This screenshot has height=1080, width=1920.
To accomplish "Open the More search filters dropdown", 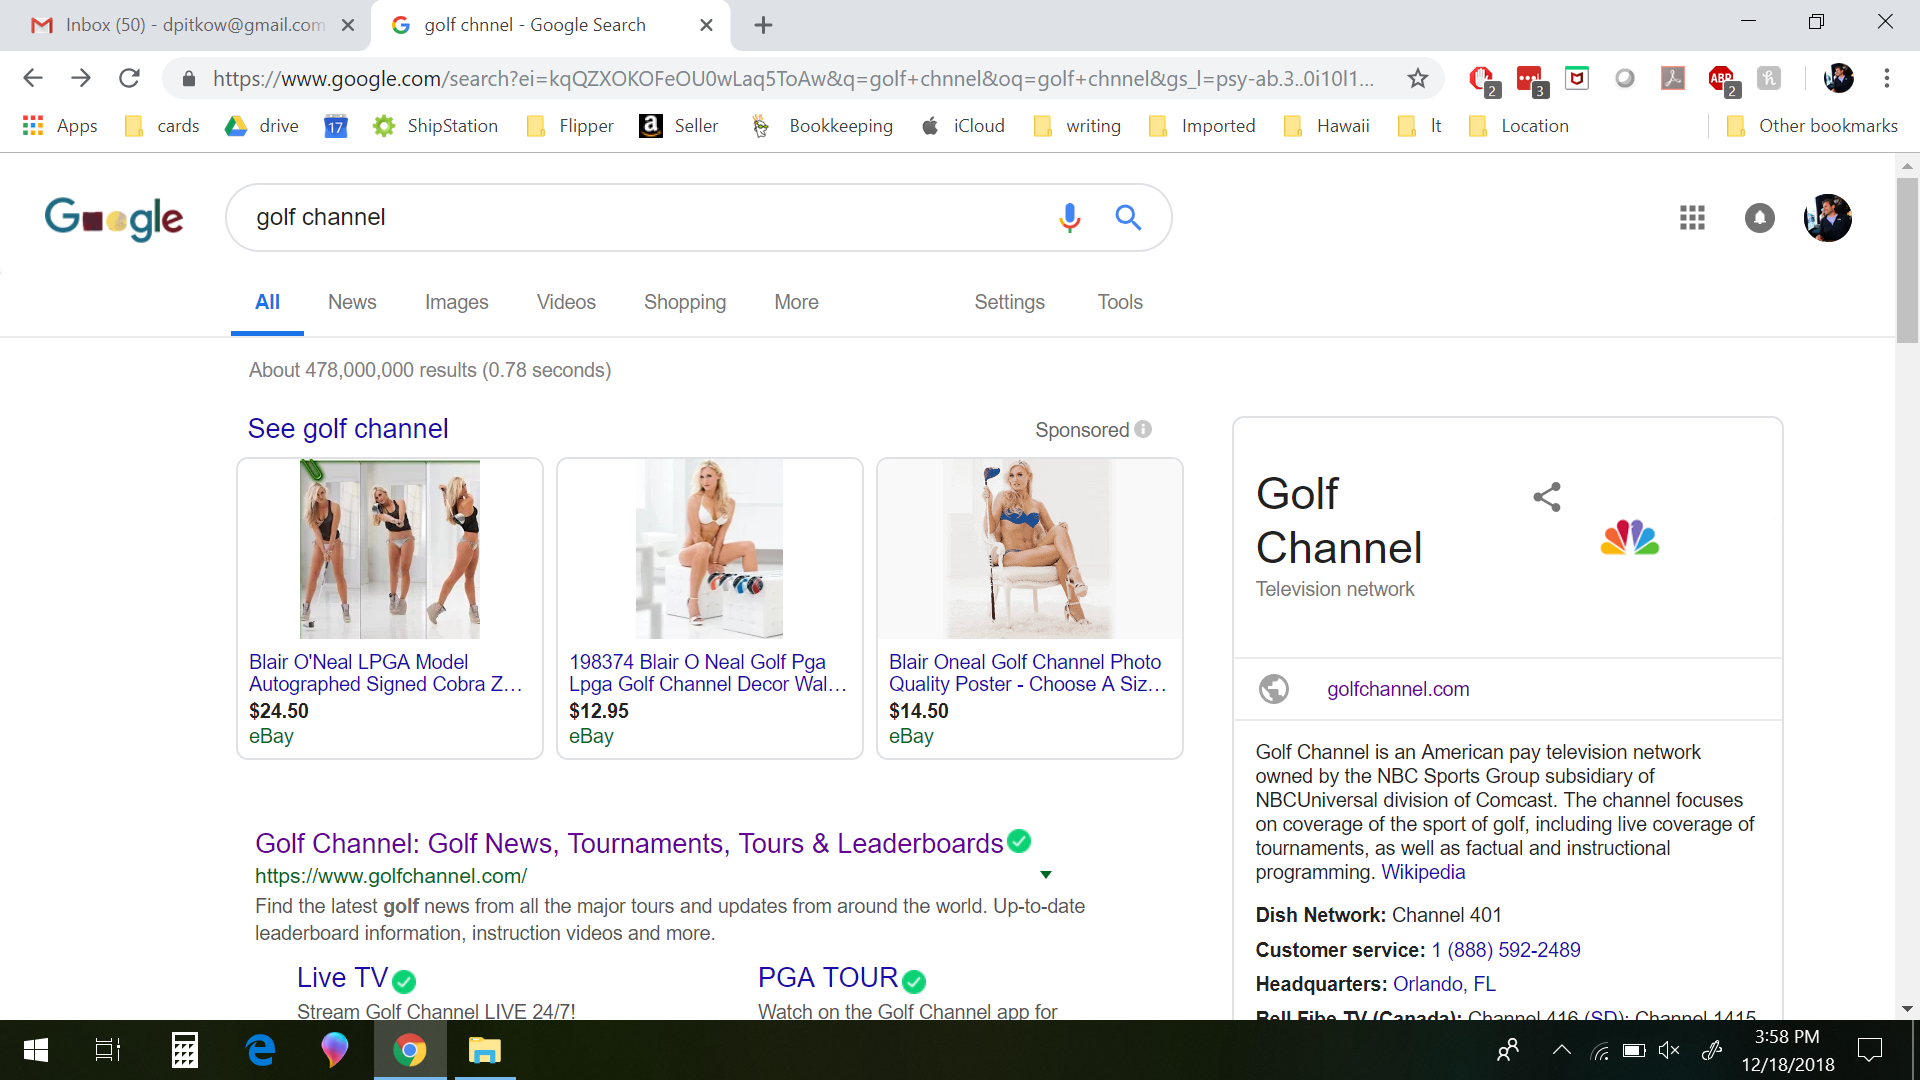I will (x=796, y=302).
